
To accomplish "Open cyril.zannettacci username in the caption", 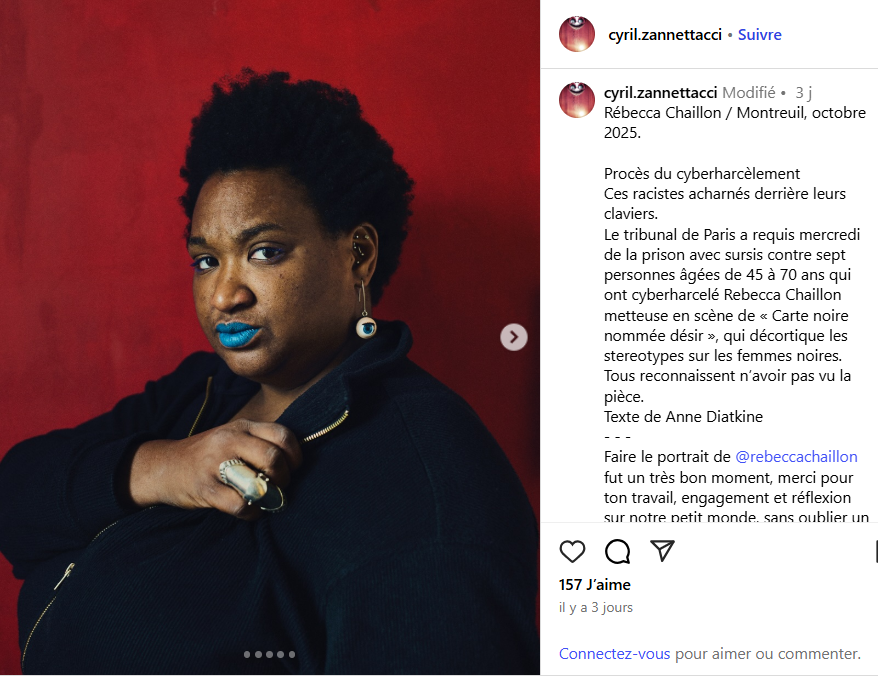I will pos(660,92).
